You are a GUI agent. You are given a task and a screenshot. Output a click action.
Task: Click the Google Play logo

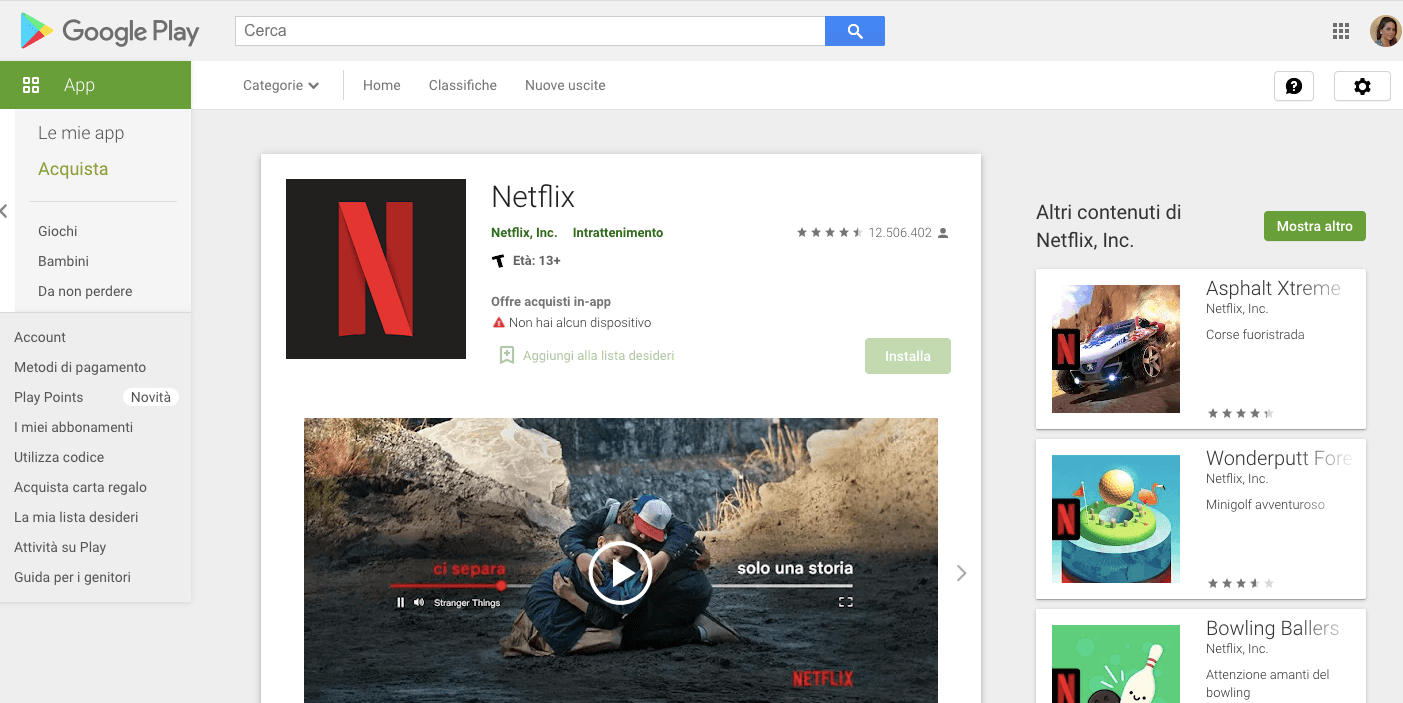click(110, 32)
